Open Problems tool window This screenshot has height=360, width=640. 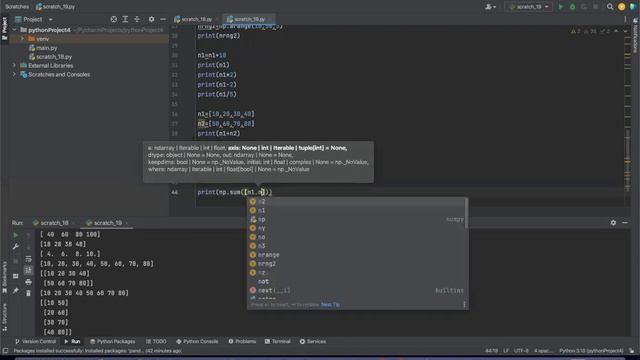click(x=242, y=341)
